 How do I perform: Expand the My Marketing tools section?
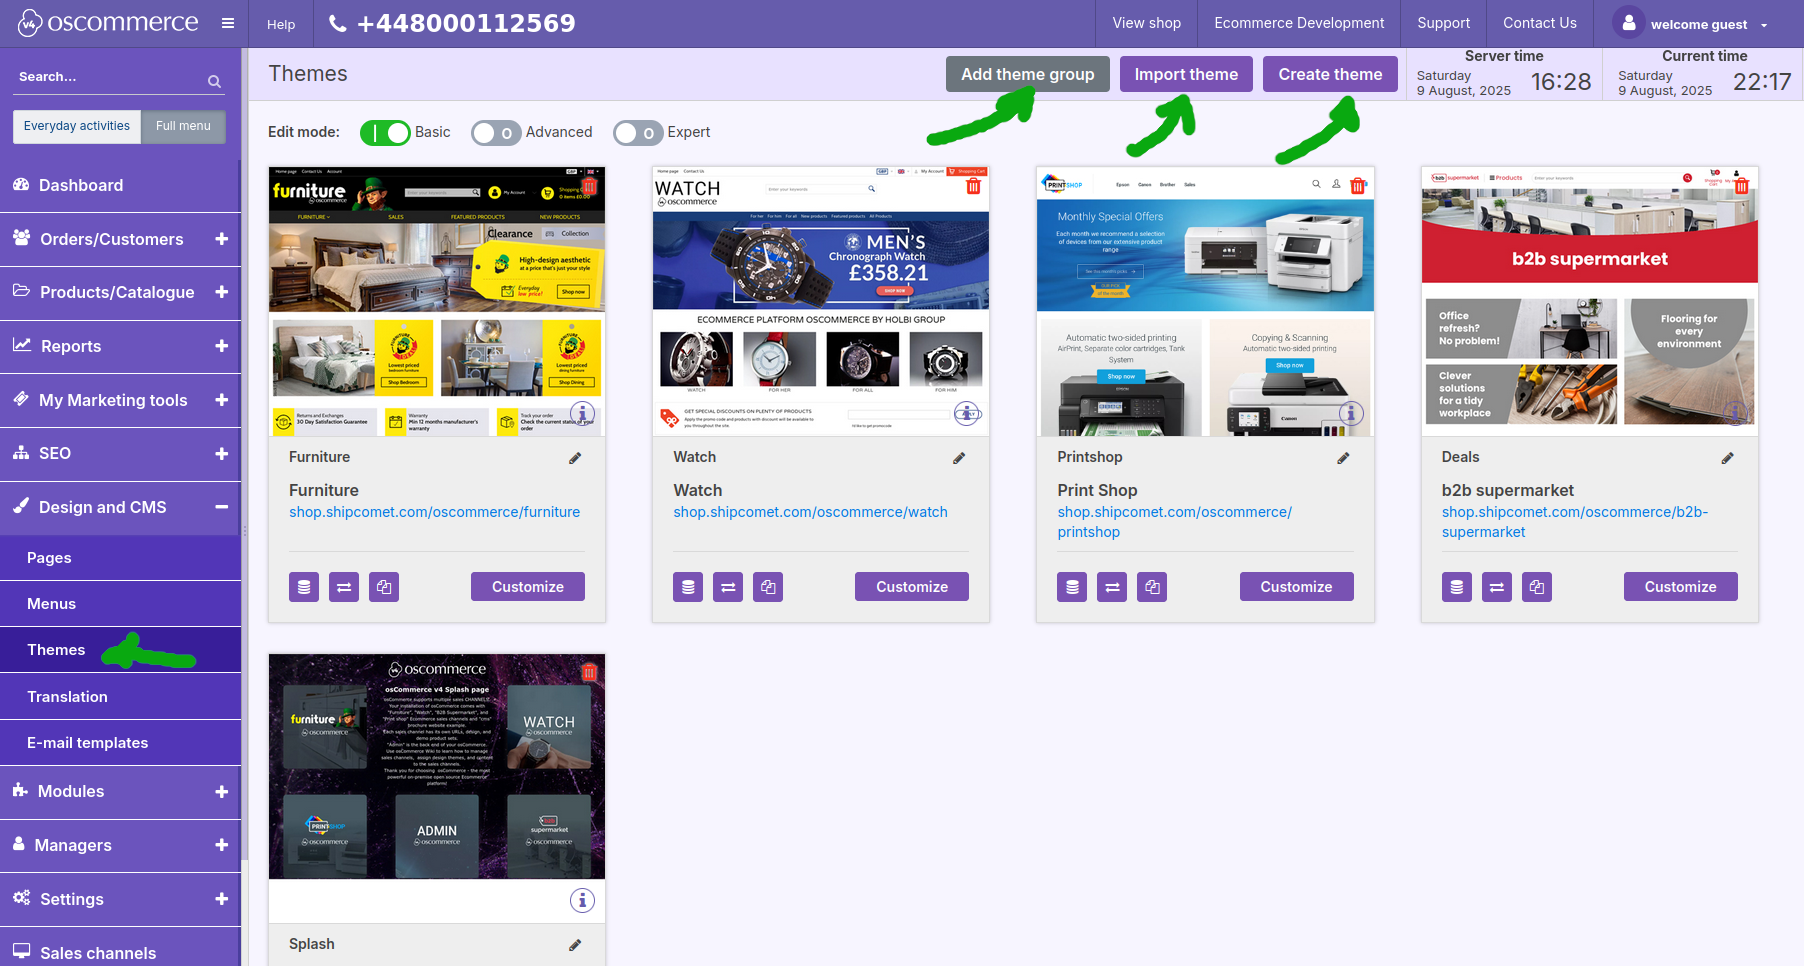[221, 400]
